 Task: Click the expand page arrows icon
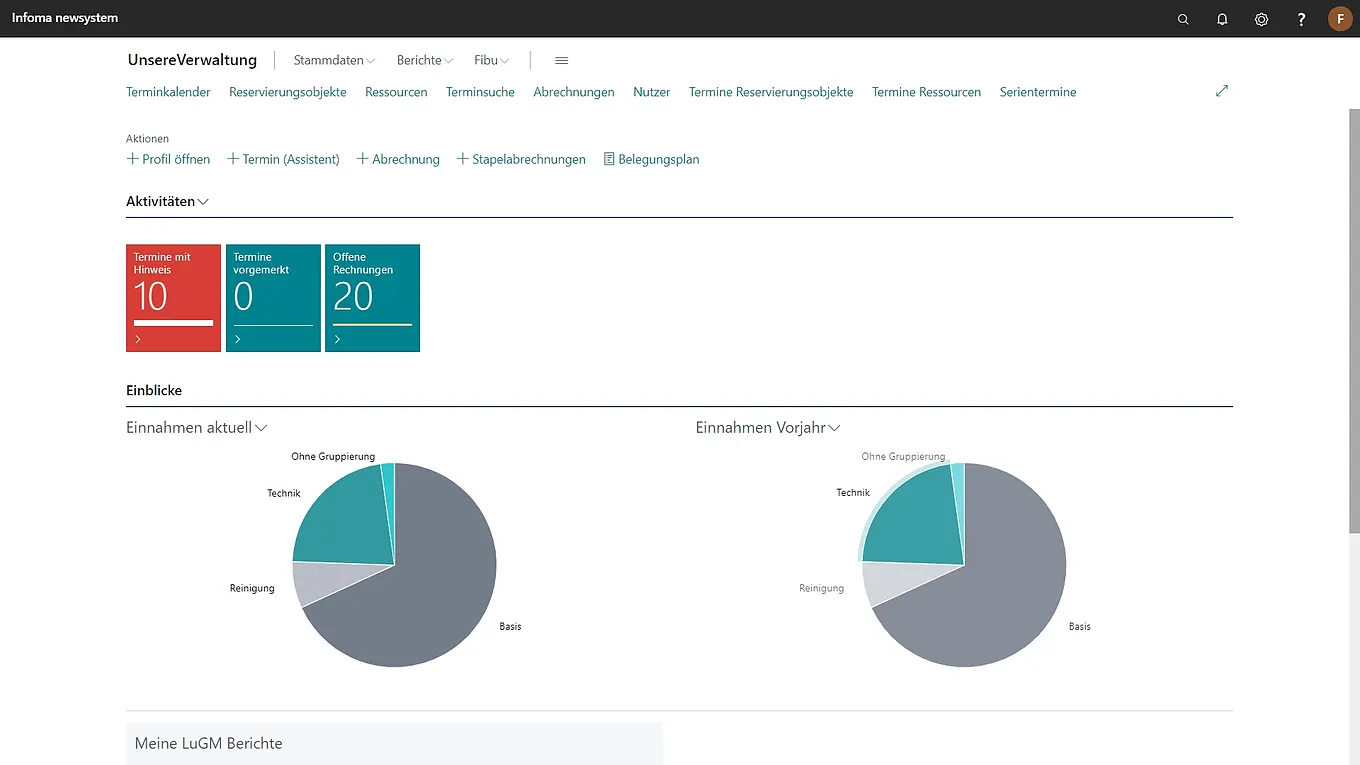[x=1221, y=91]
